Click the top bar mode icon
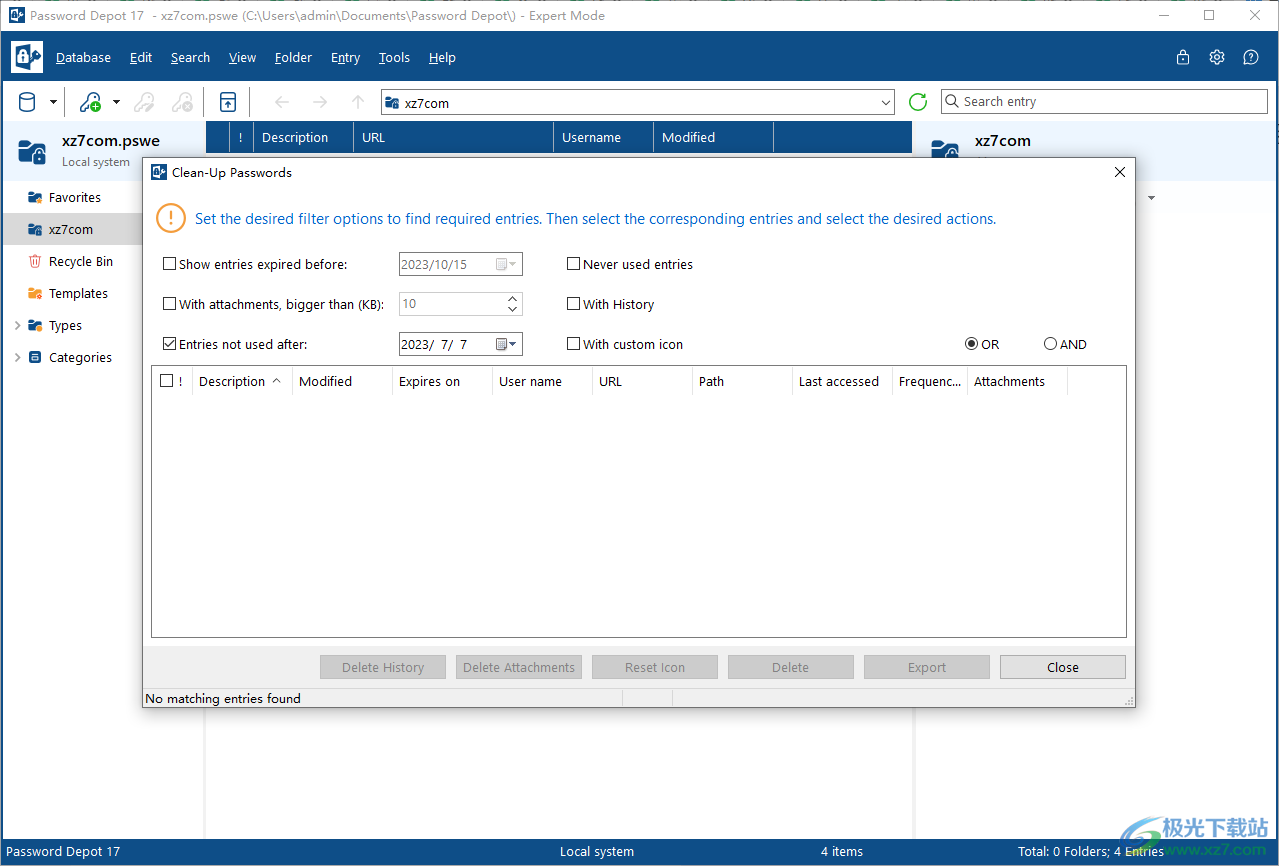1279x866 pixels. [228, 101]
